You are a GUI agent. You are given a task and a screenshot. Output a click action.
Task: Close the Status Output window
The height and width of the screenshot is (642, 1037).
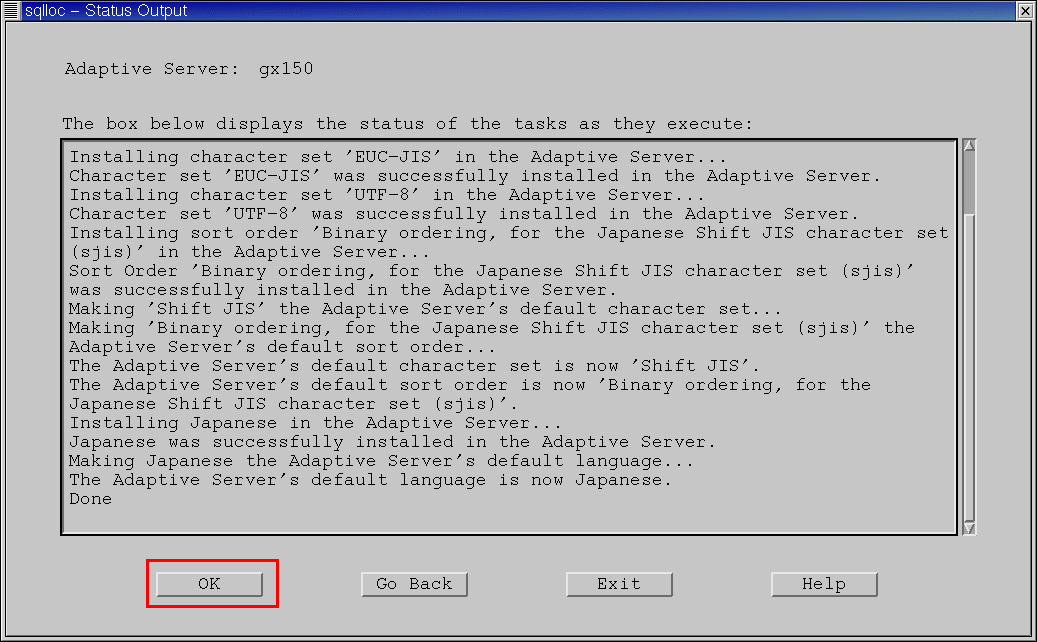1025,11
